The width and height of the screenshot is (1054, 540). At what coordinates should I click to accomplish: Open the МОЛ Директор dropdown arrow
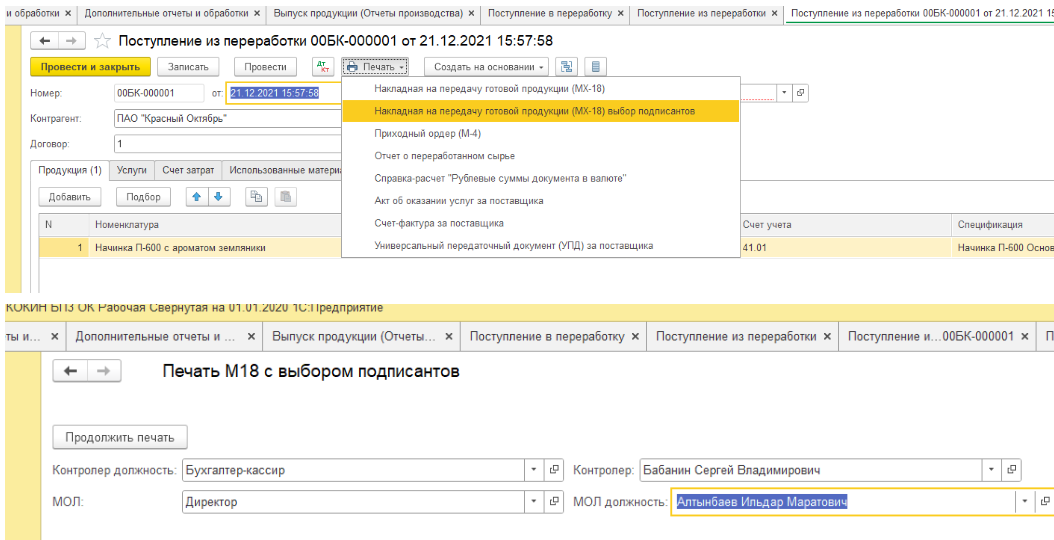point(534,501)
